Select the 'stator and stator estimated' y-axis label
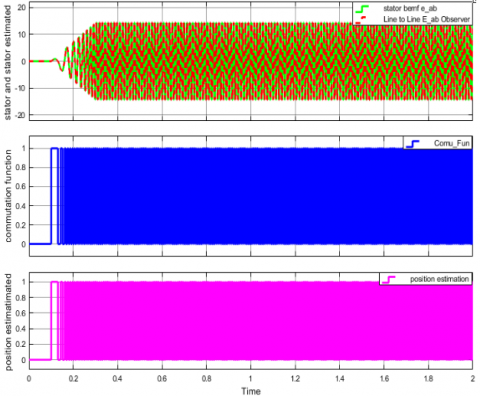The image size is (480, 396). point(7,63)
